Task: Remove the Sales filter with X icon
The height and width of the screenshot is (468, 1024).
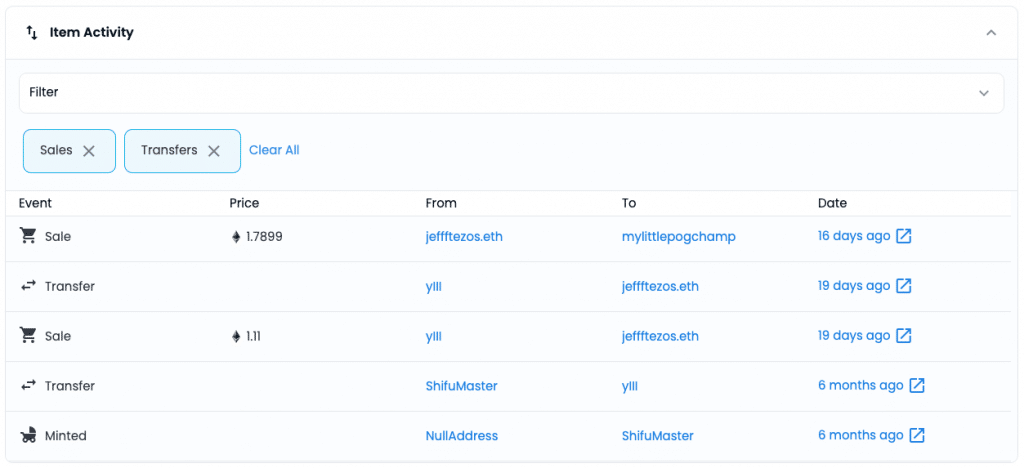Action: pos(89,151)
